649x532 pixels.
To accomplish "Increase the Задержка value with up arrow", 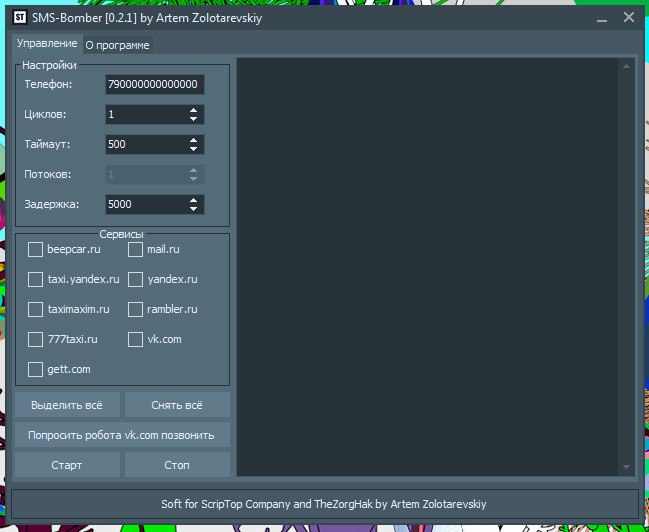I will 193,200.
